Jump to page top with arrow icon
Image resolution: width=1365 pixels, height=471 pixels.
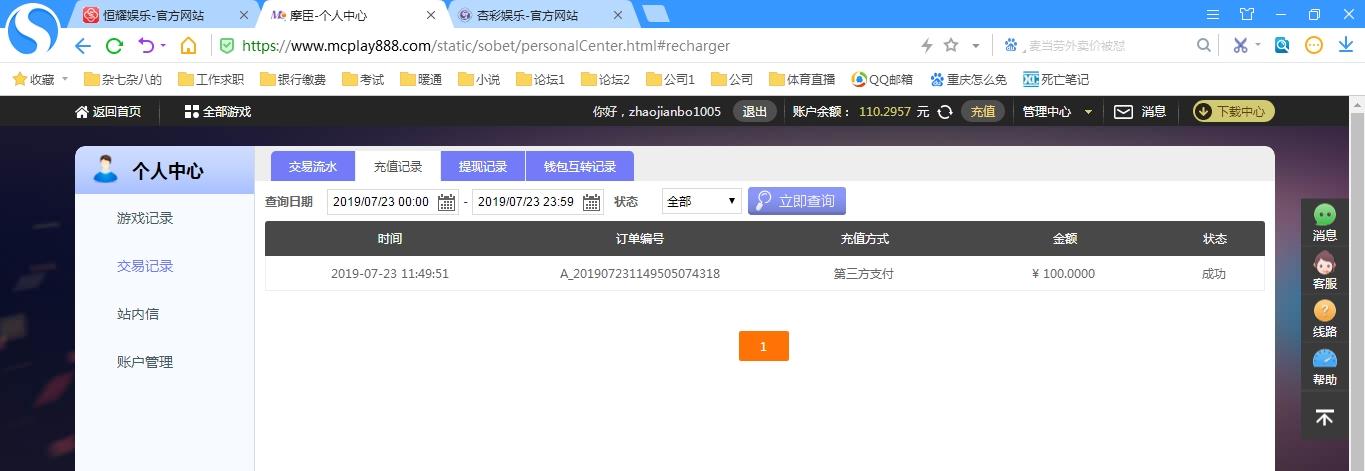1324,418
